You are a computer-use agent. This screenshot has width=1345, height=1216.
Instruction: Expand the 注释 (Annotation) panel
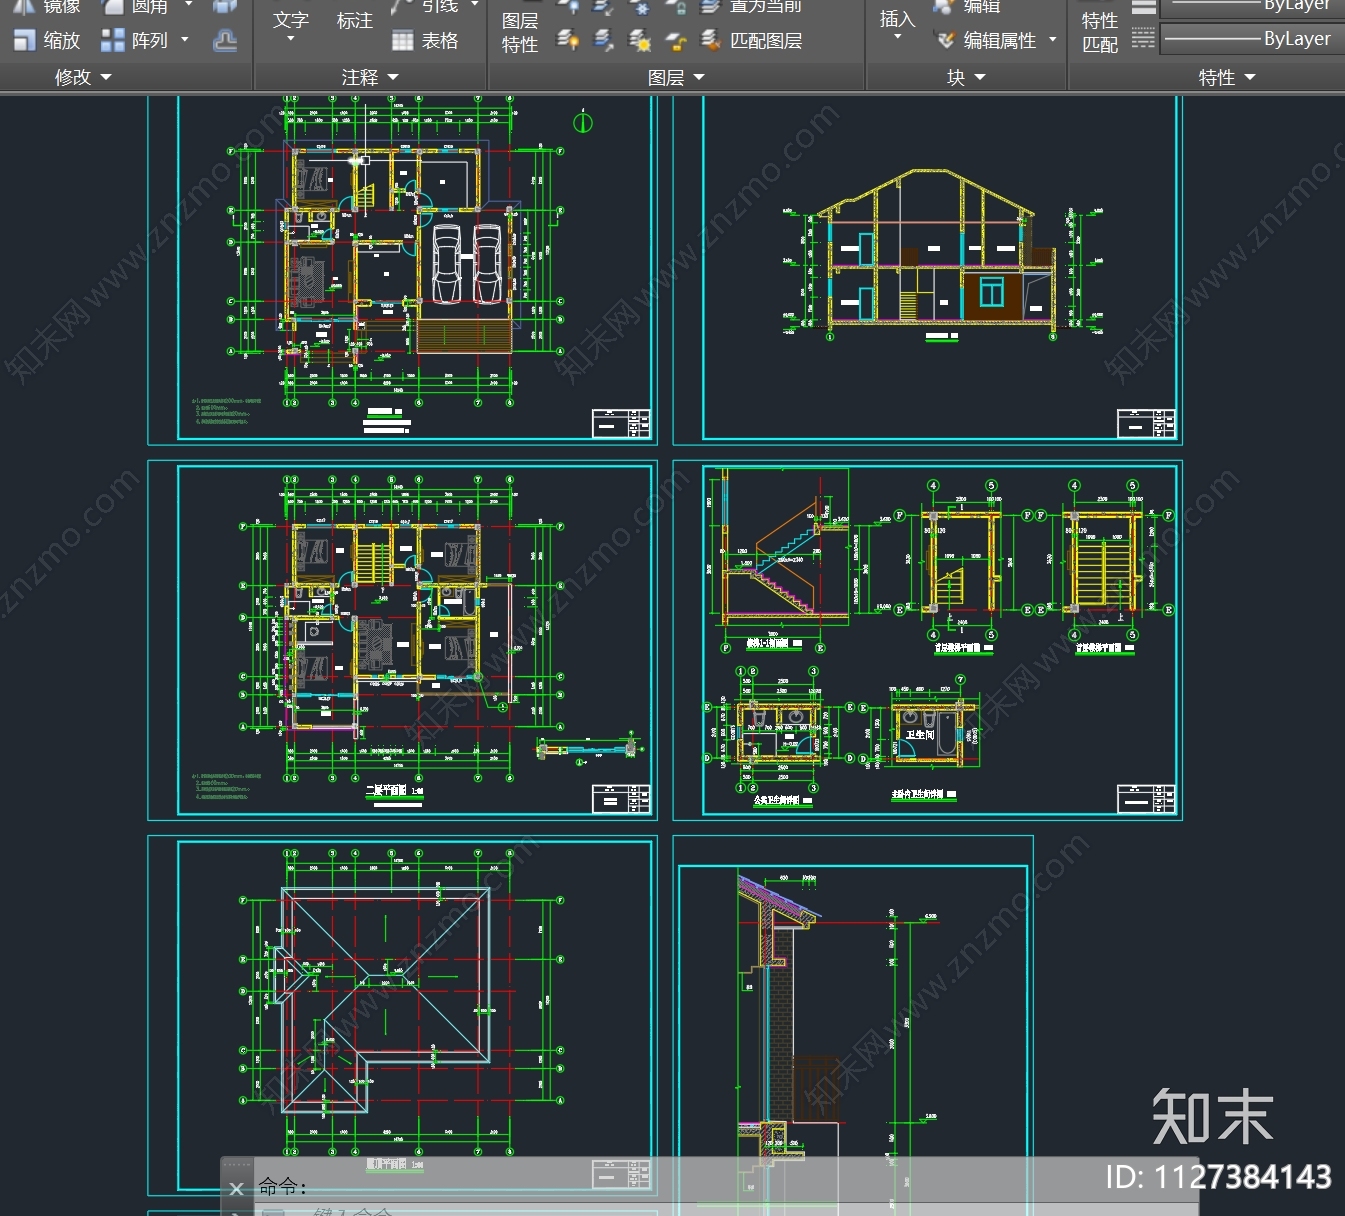tap(370, 77)
